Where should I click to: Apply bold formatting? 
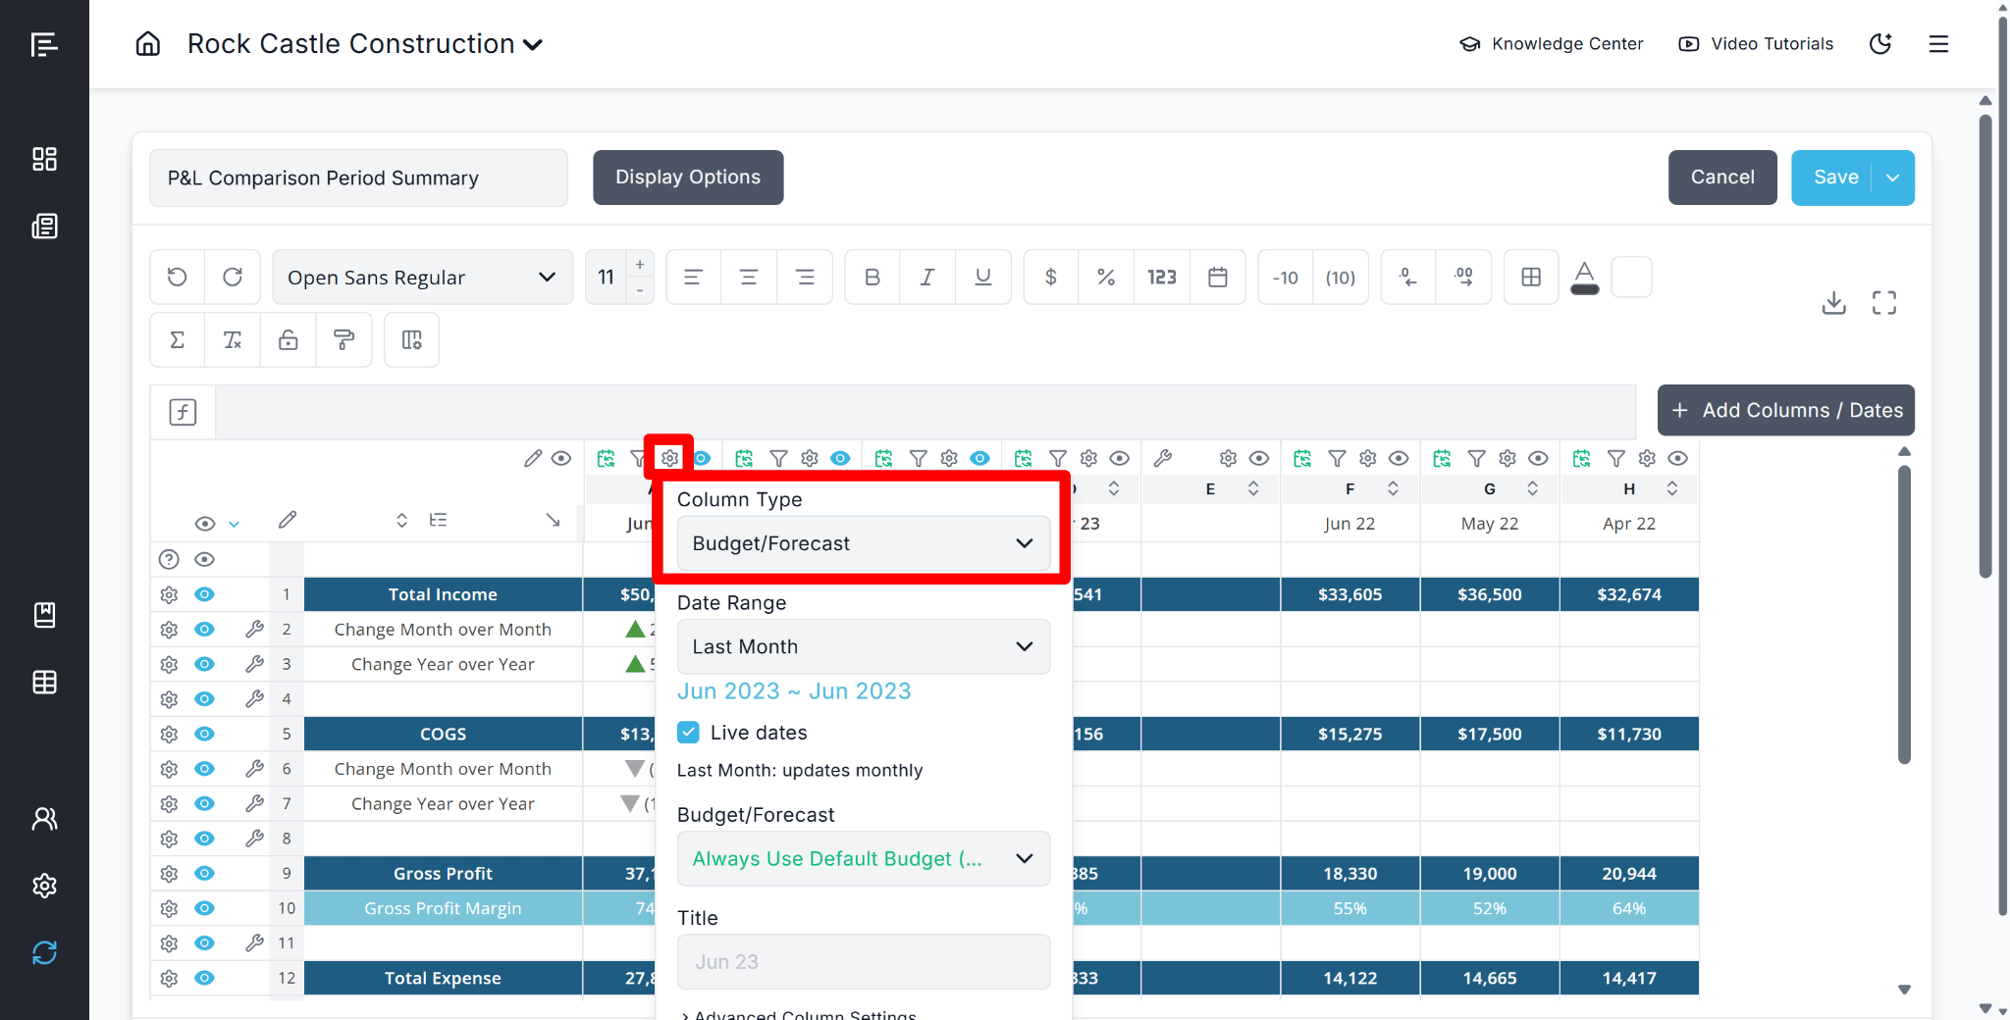pos(872,277)
